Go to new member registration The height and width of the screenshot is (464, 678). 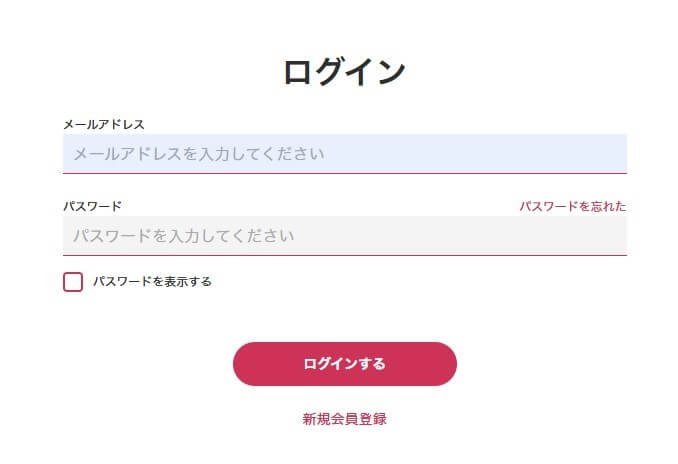click(344, 419)
